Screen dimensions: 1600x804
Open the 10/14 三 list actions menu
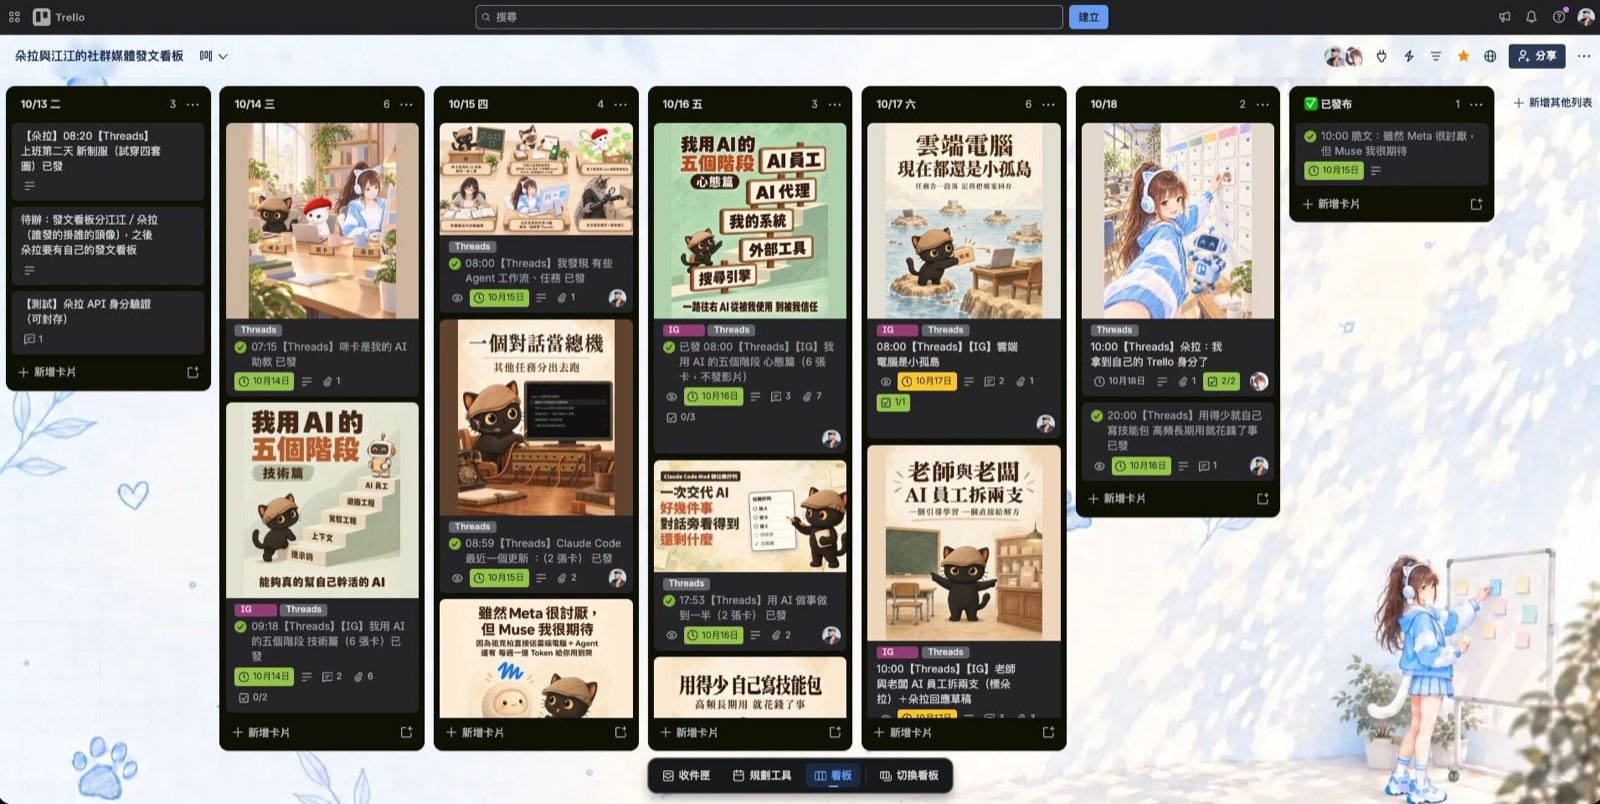pyautogui.click(x=407, y=104)
